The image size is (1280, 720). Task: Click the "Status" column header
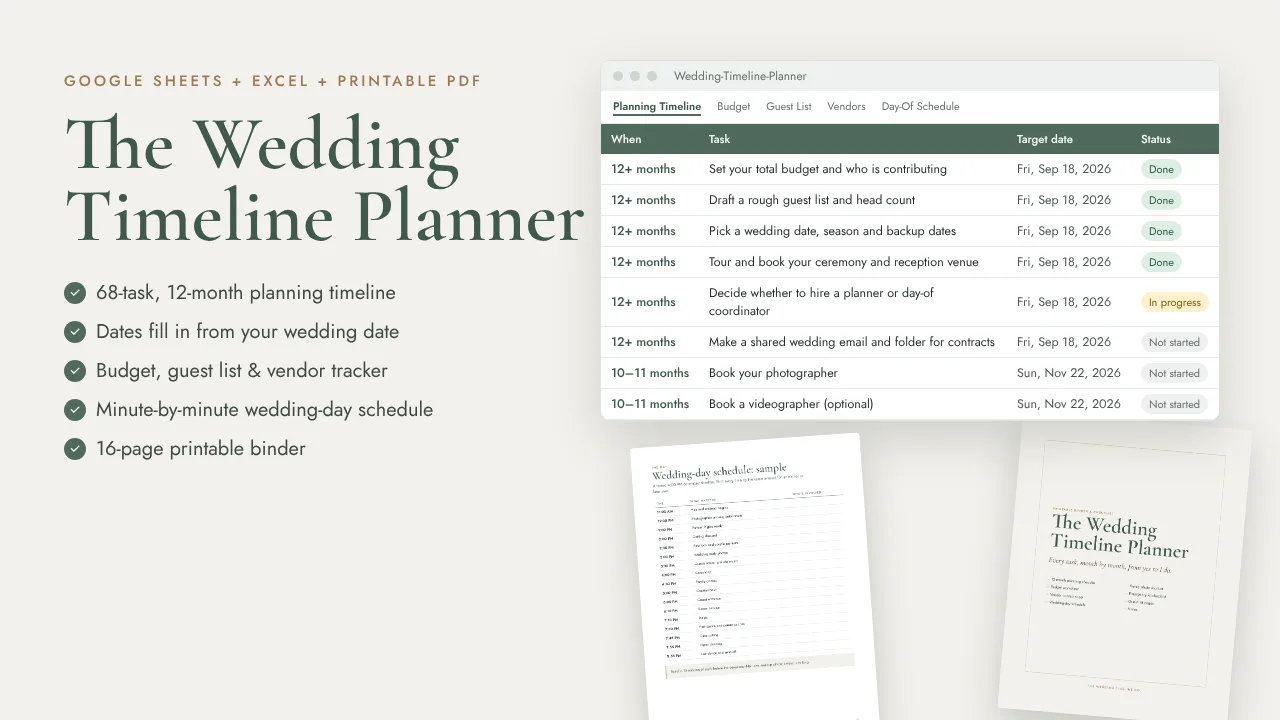(x=1156, y=139)
